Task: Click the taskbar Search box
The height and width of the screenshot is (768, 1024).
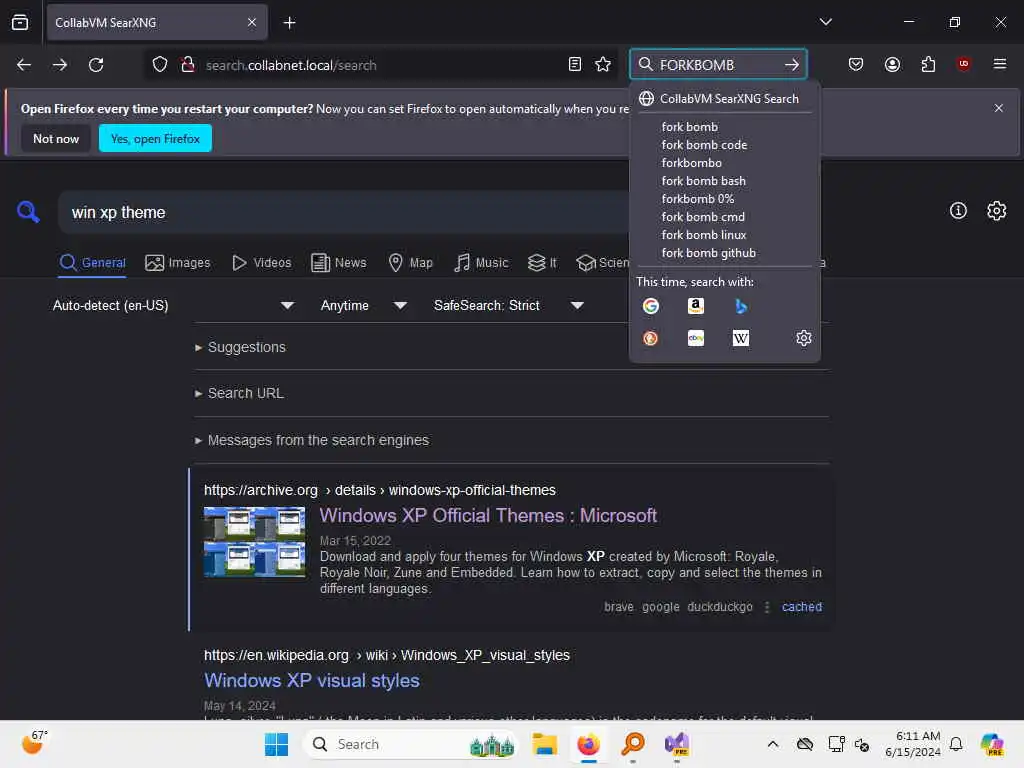Action: [411, 744]
